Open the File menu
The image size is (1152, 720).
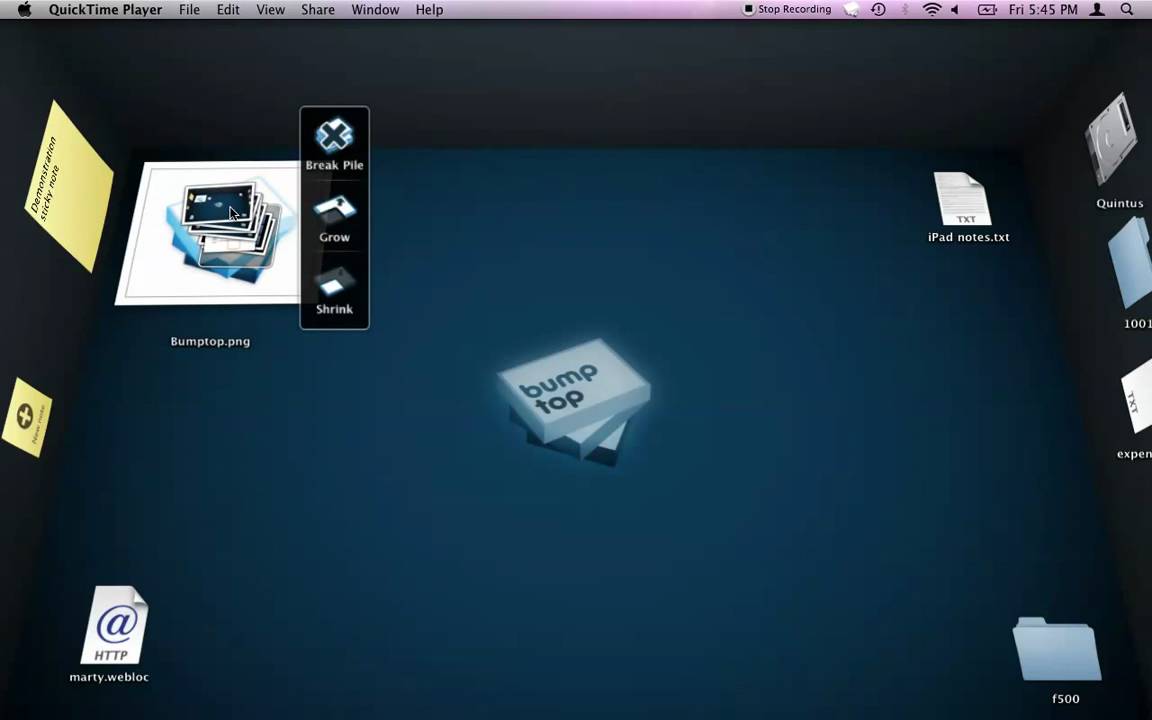pyautogui.click(x=189, y=10)
